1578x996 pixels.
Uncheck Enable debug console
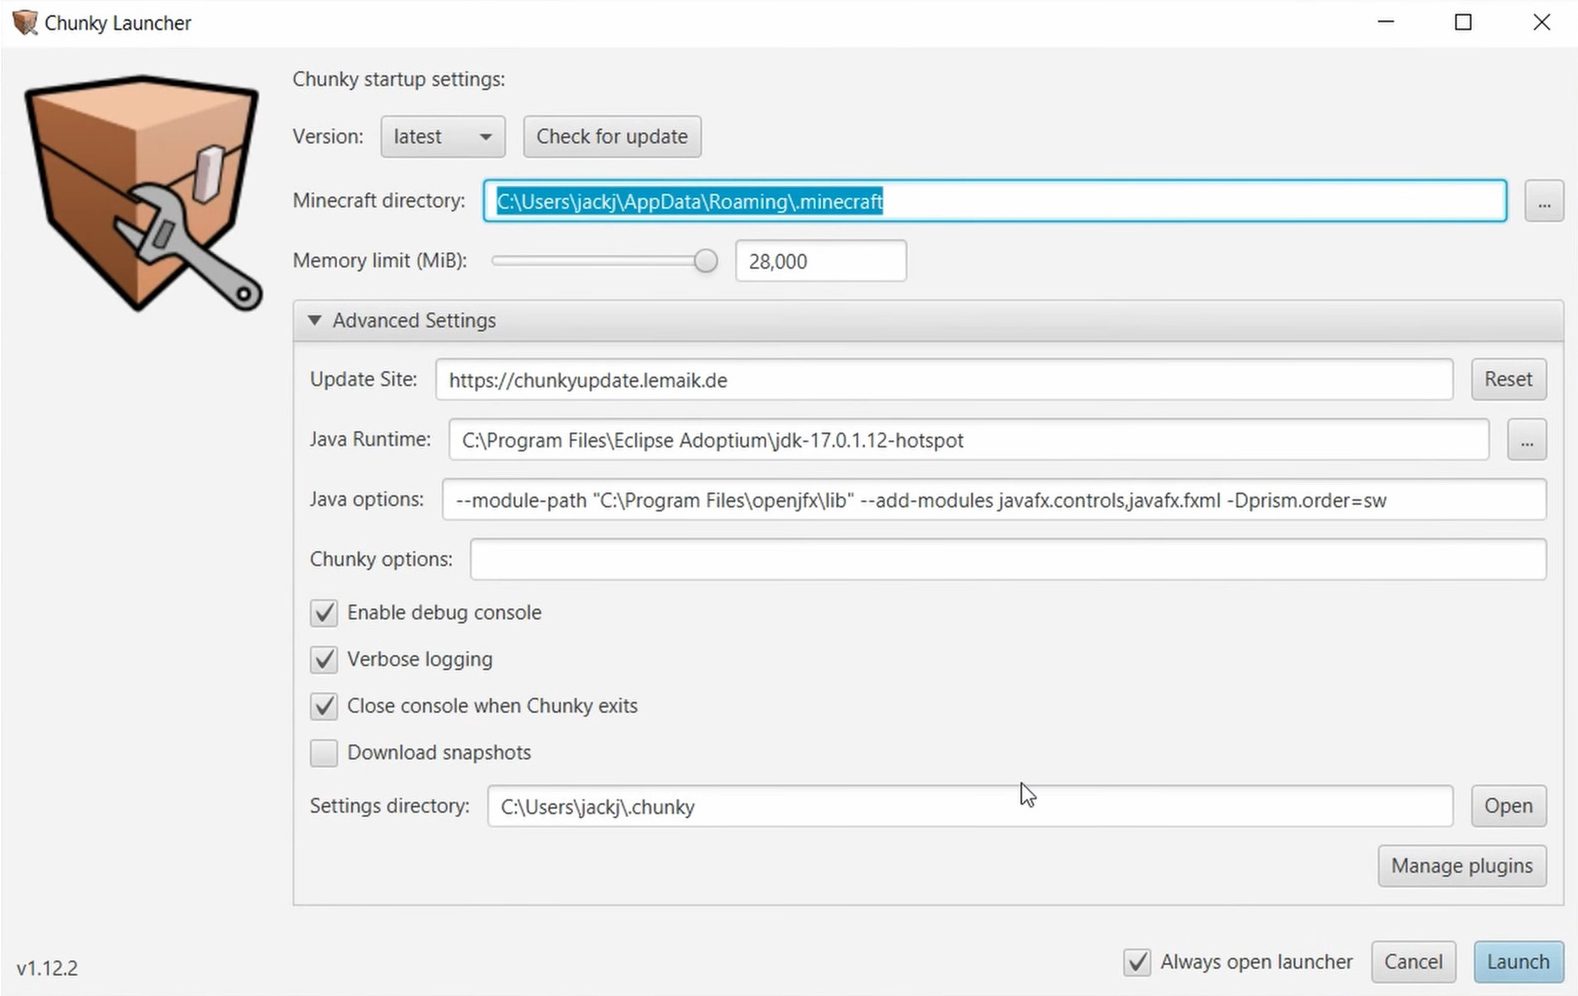click(x=324, y=613)
